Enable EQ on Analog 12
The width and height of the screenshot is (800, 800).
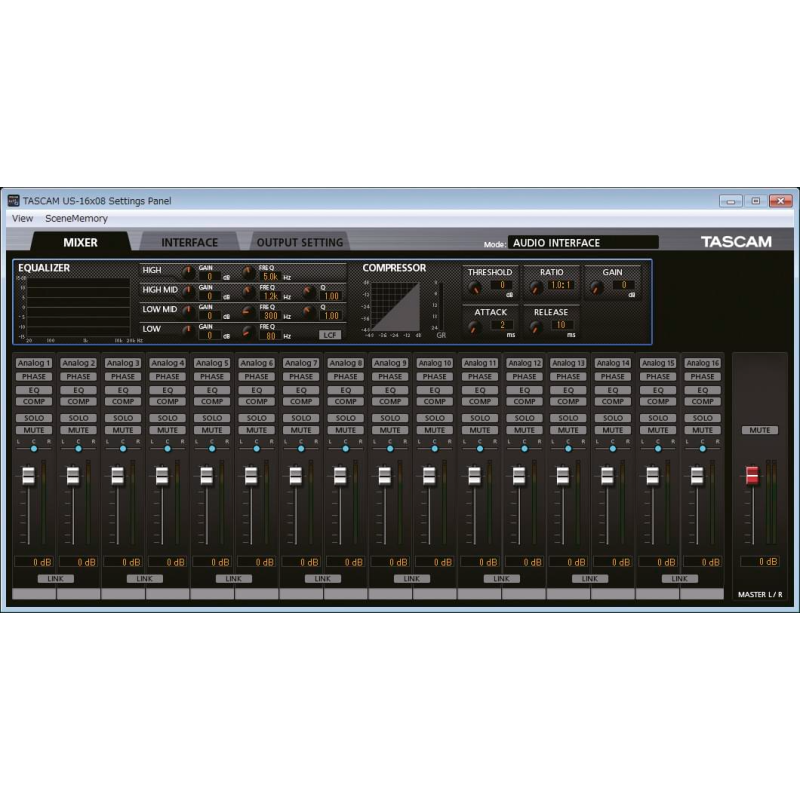pos(524,390)
